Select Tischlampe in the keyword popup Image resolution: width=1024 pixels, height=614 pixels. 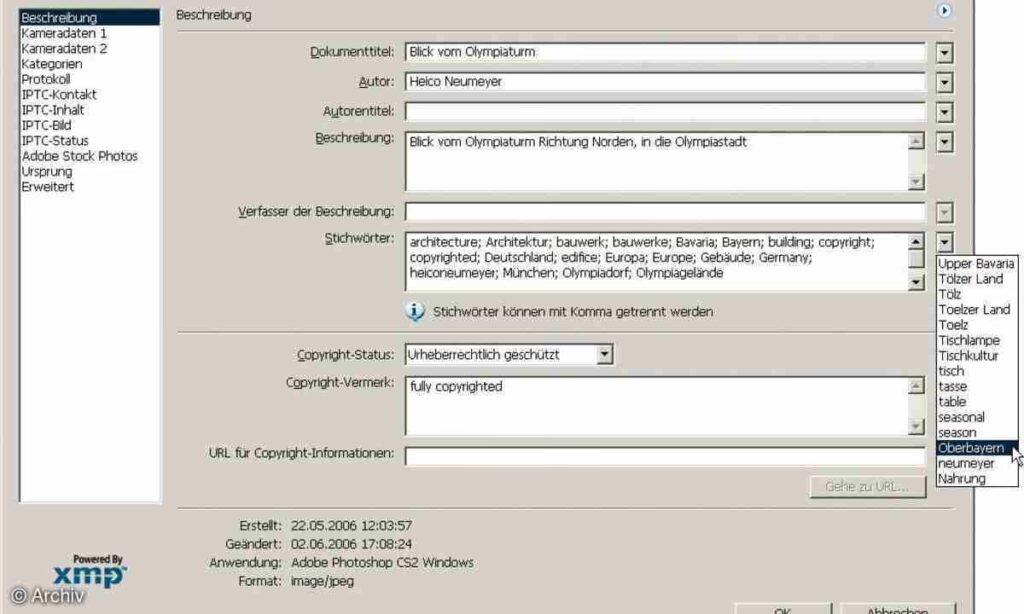968,340
